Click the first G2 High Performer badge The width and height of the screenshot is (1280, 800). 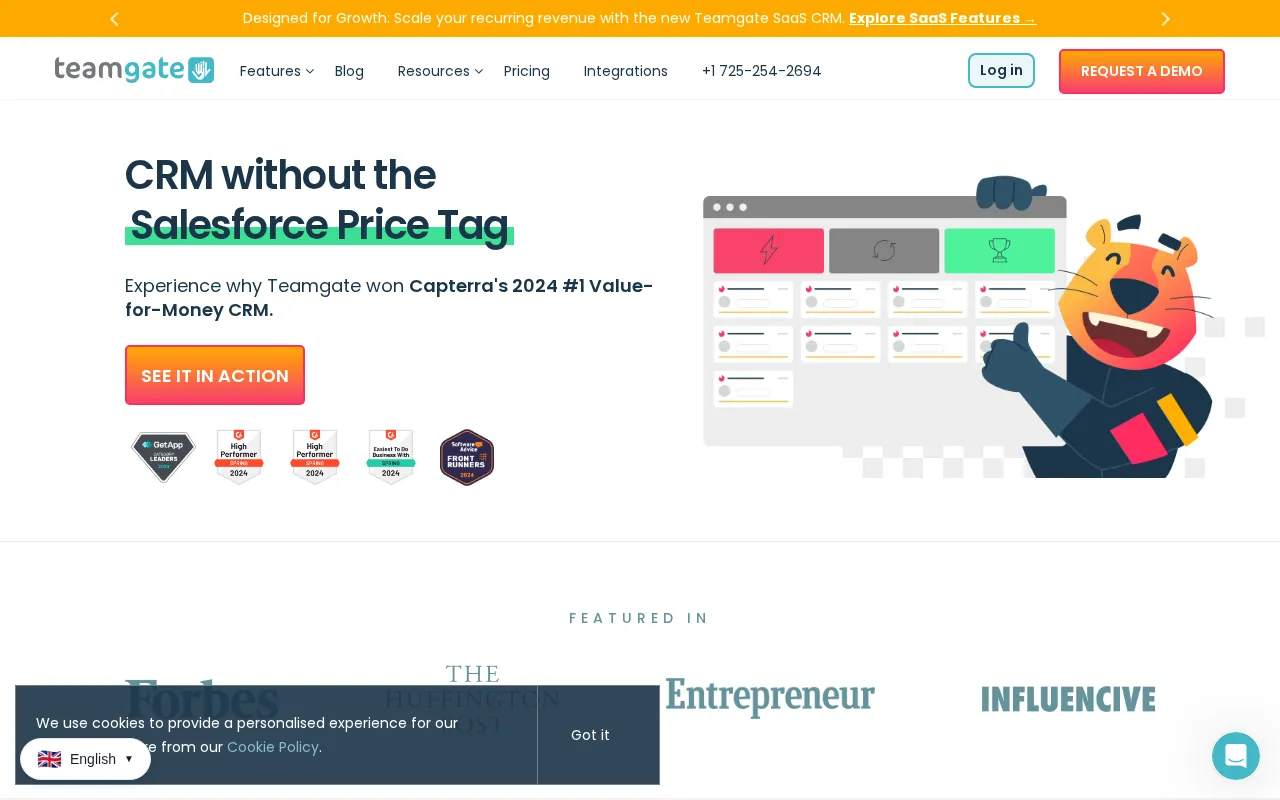point(239,457)
